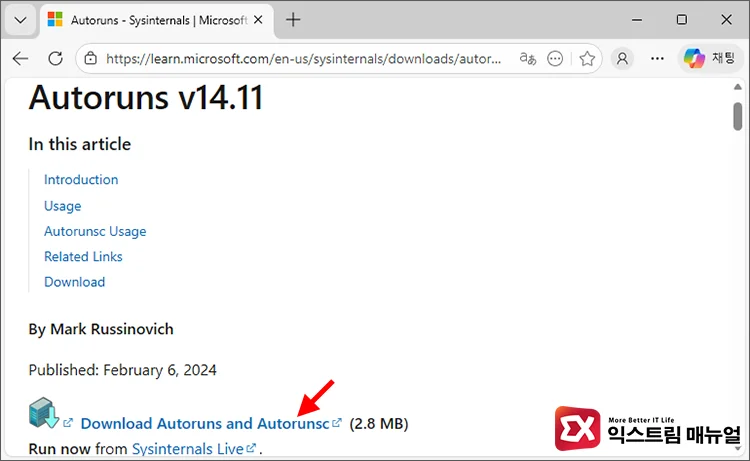This screenshot has width=750, height=461.
Task: Expand the tab list dropdown chevron
Action: (x=20, y=20)
